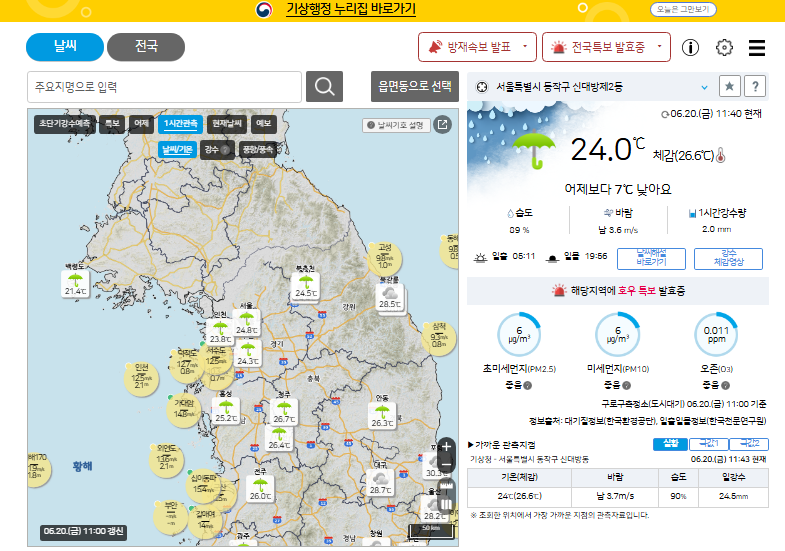Click the 오존 grade help icon
785x551 pixels.
click(x=725, y=385)
